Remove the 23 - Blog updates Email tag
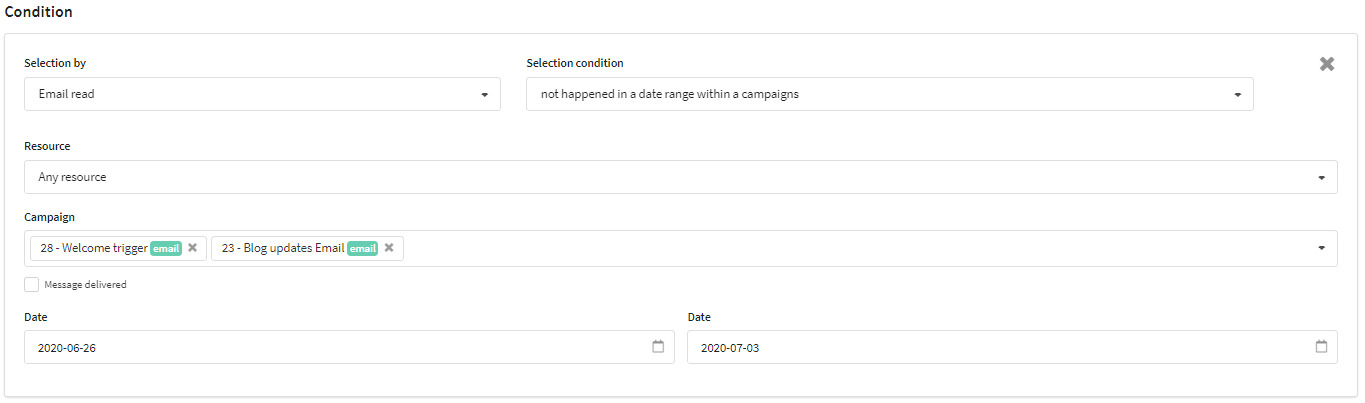This screenshot has height=403, width=1365. coord(389,248)
